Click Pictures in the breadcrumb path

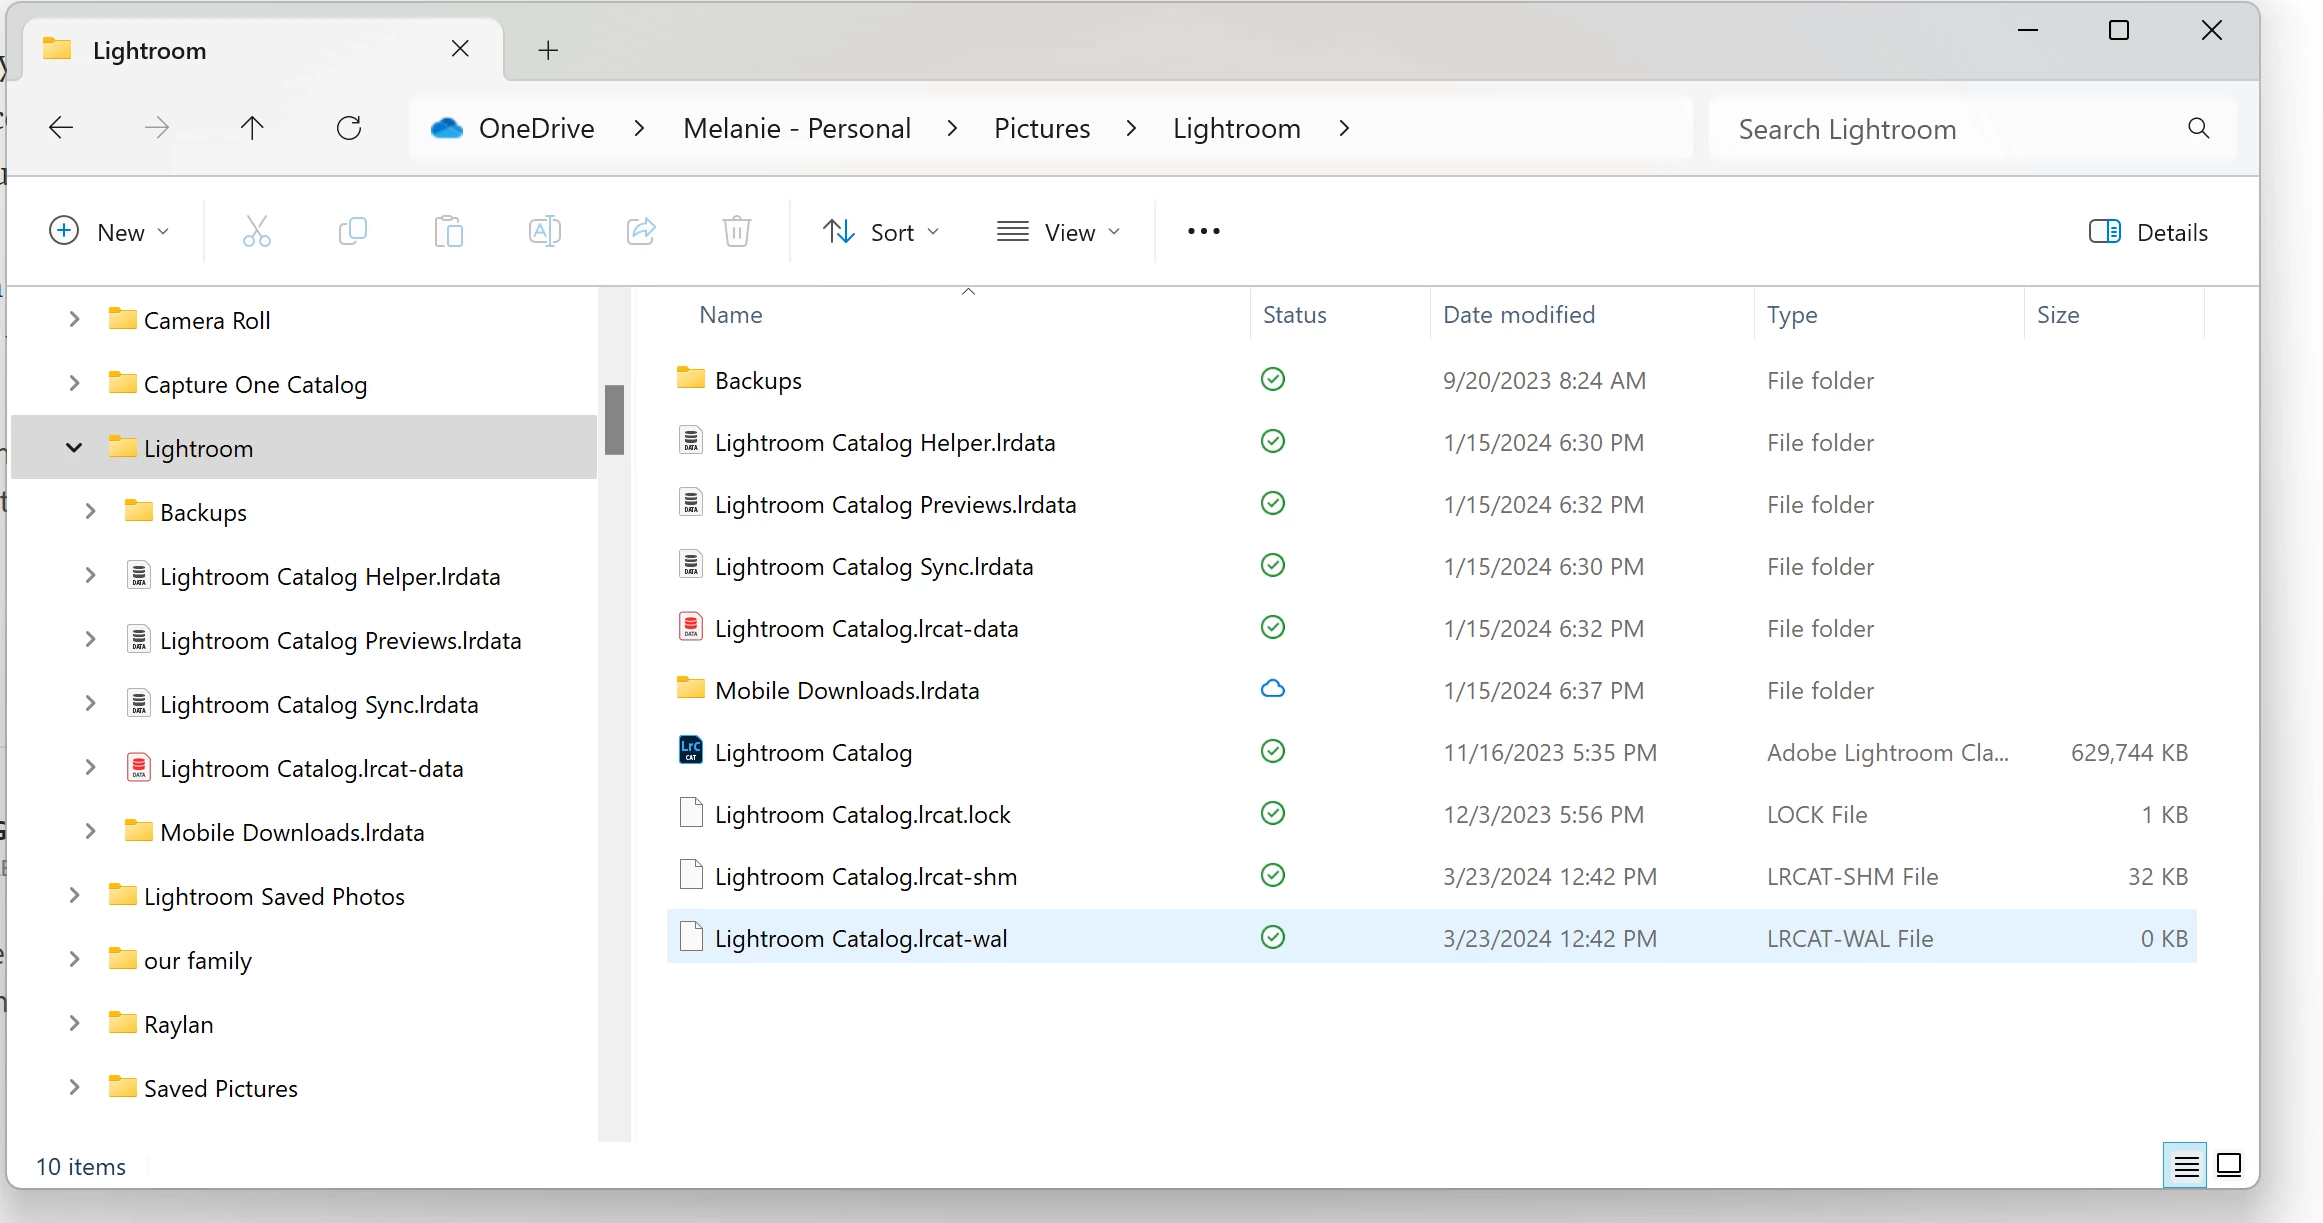1041,128
